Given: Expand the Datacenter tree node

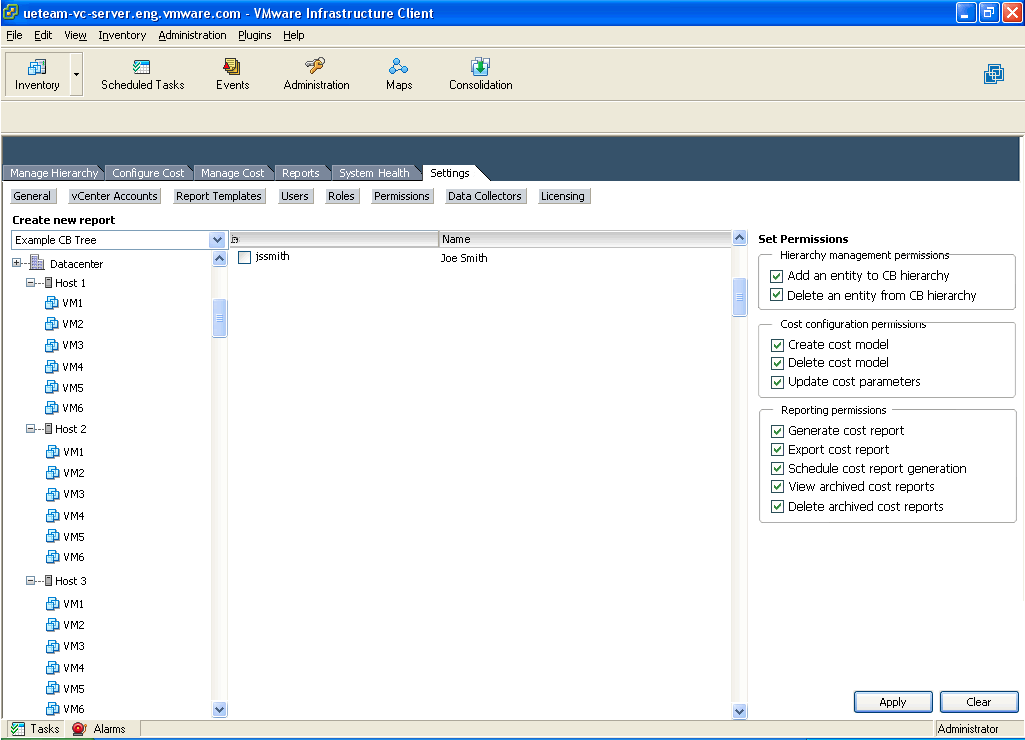Looking at the screenshot, I should [x=17, y=264].
